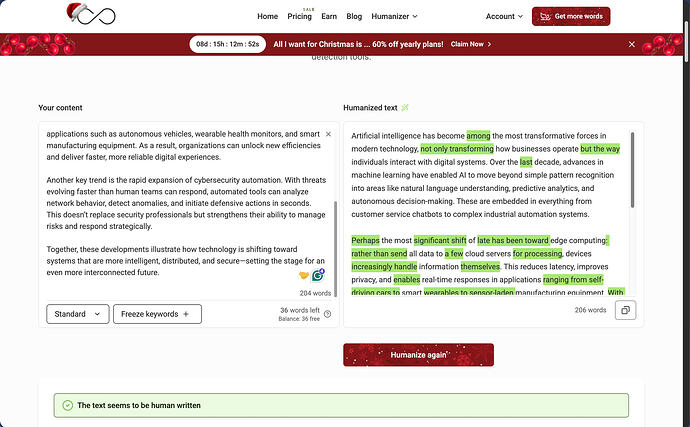Click the countdown timer pill

(228, 44)
